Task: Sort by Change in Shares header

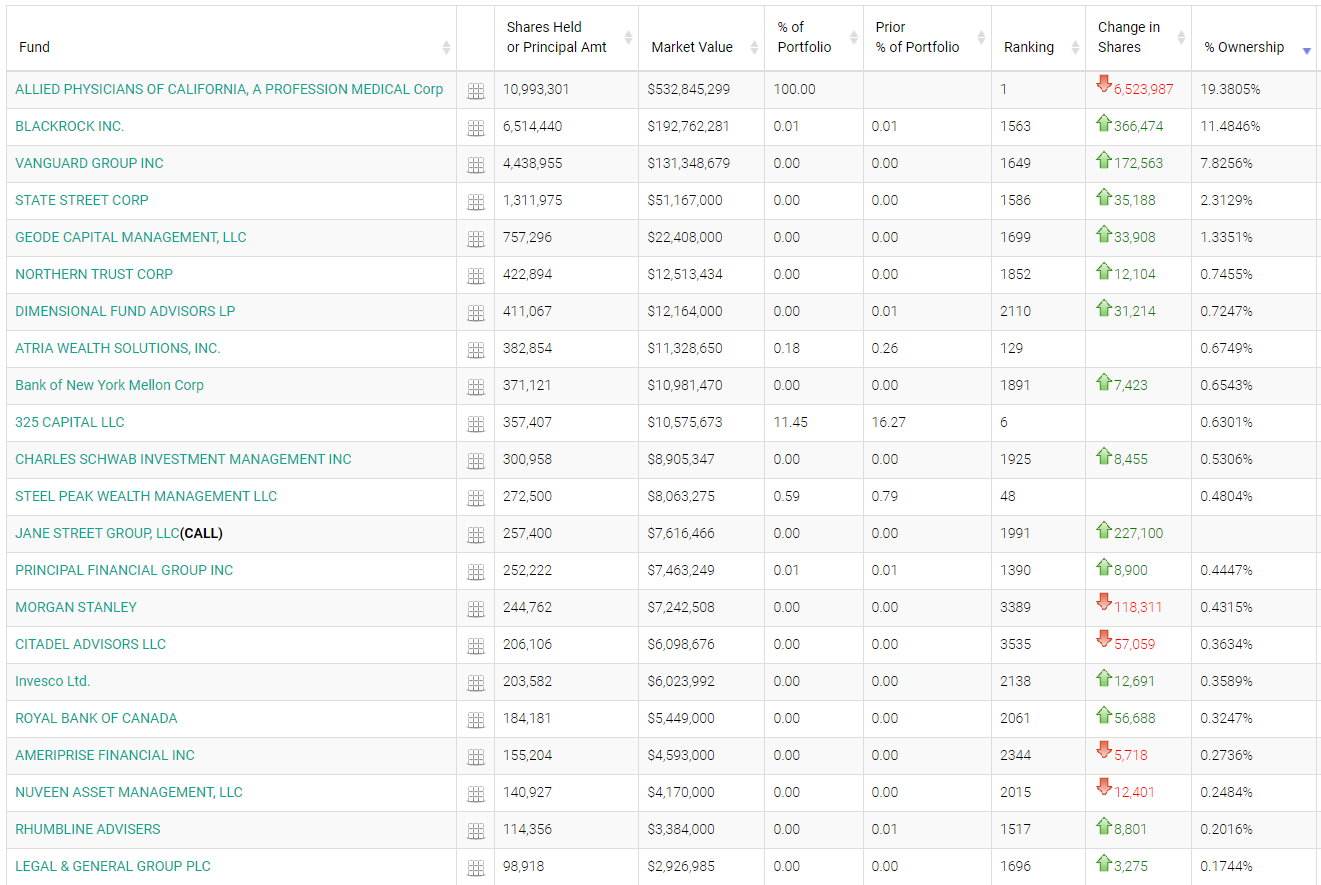Action: (x=1138, y=37)
